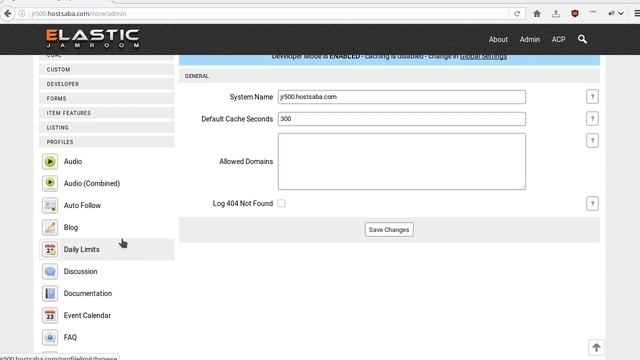Expand the Item Features sidebar category

pos(107,113)
